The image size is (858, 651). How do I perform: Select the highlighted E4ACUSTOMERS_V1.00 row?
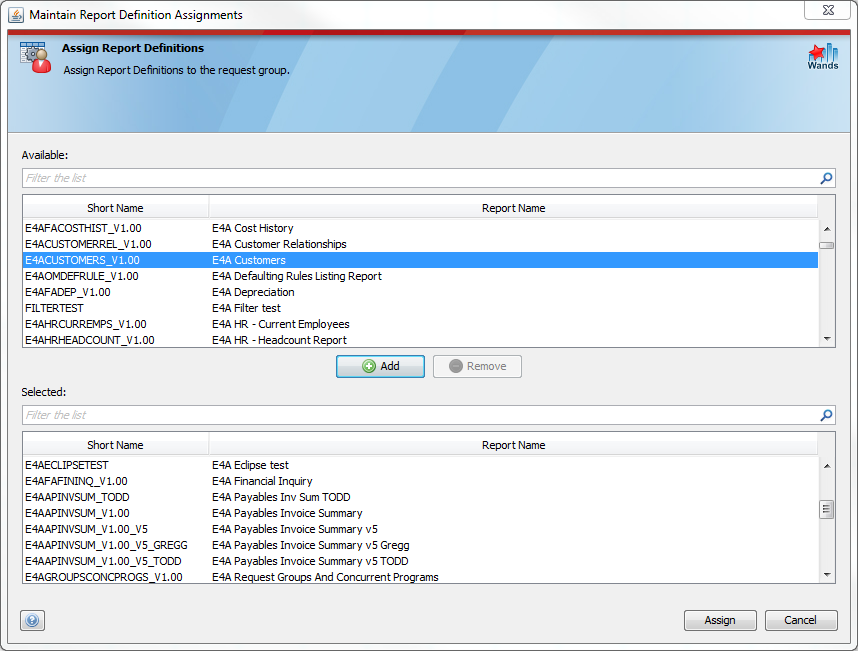[420, 260]
